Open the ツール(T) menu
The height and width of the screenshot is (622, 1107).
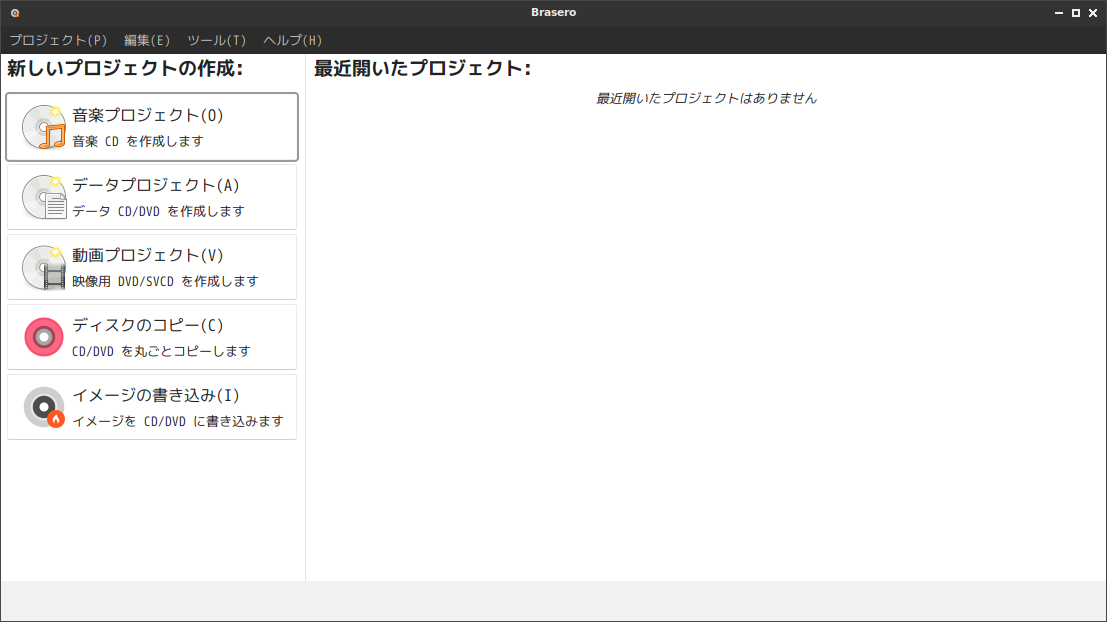[216, 40]
